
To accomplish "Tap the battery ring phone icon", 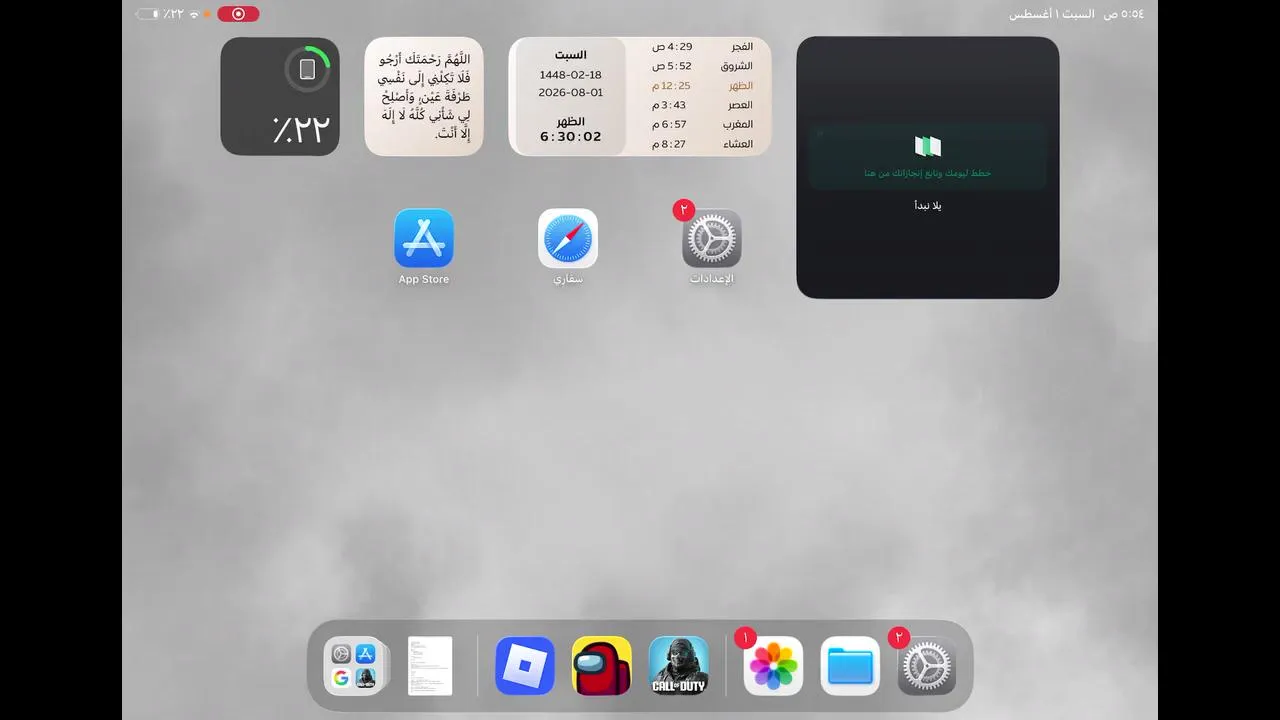I will point(308,69).
